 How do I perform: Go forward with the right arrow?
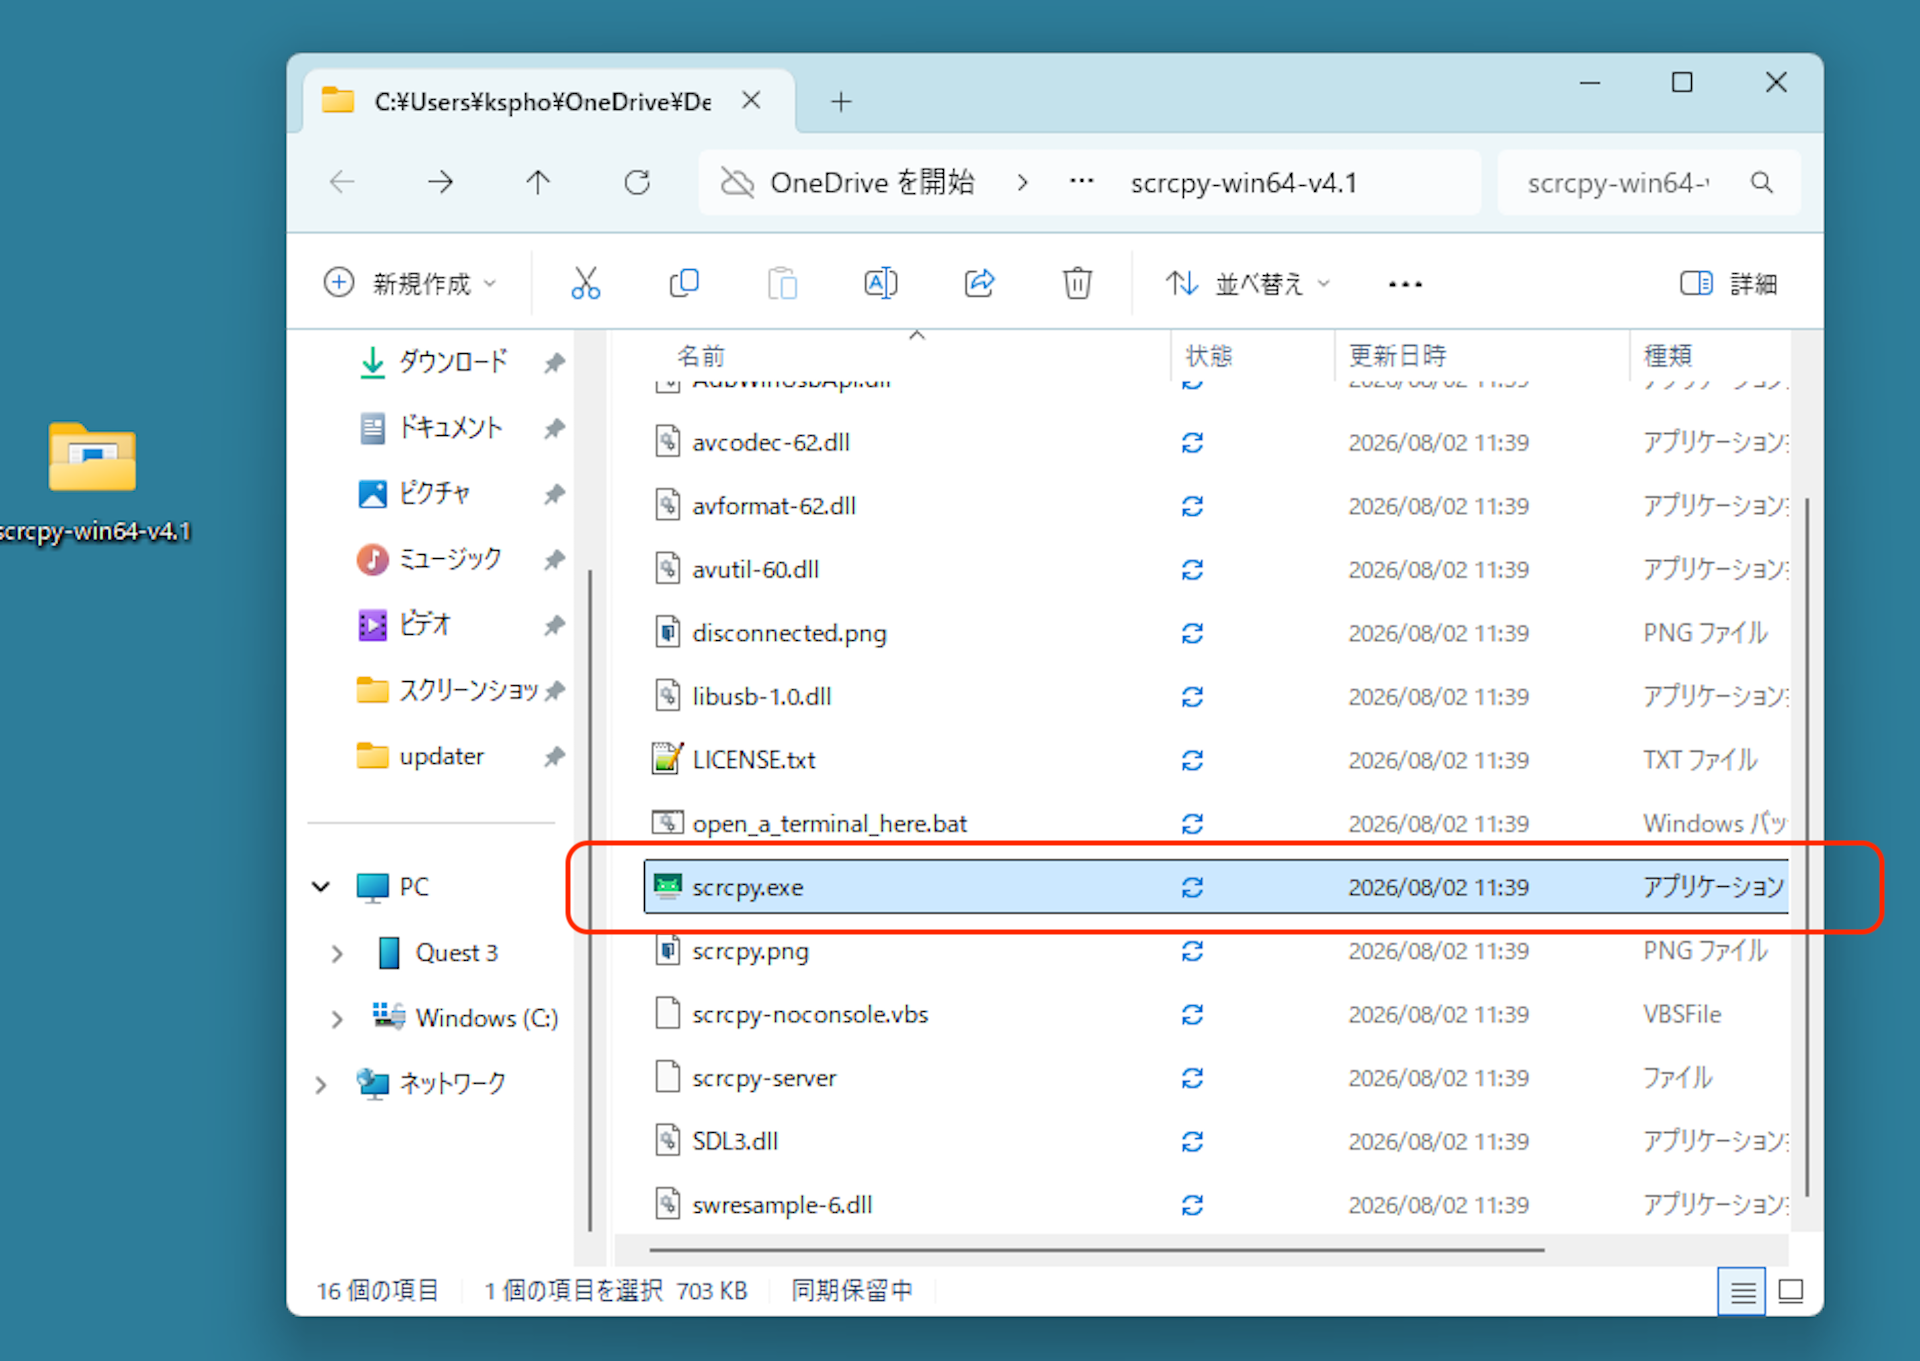[440, 182]
